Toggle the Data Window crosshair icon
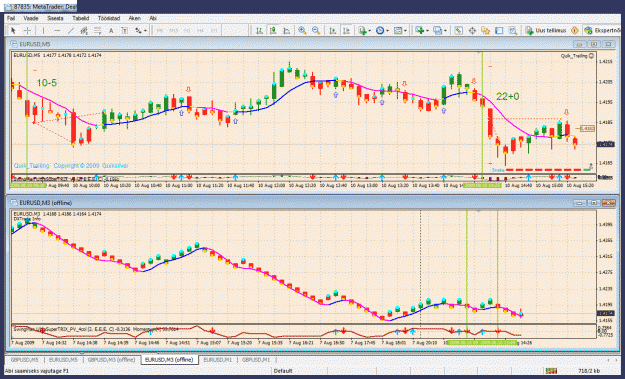This screenshot has height=379, width=625. (x=472, y=30)
